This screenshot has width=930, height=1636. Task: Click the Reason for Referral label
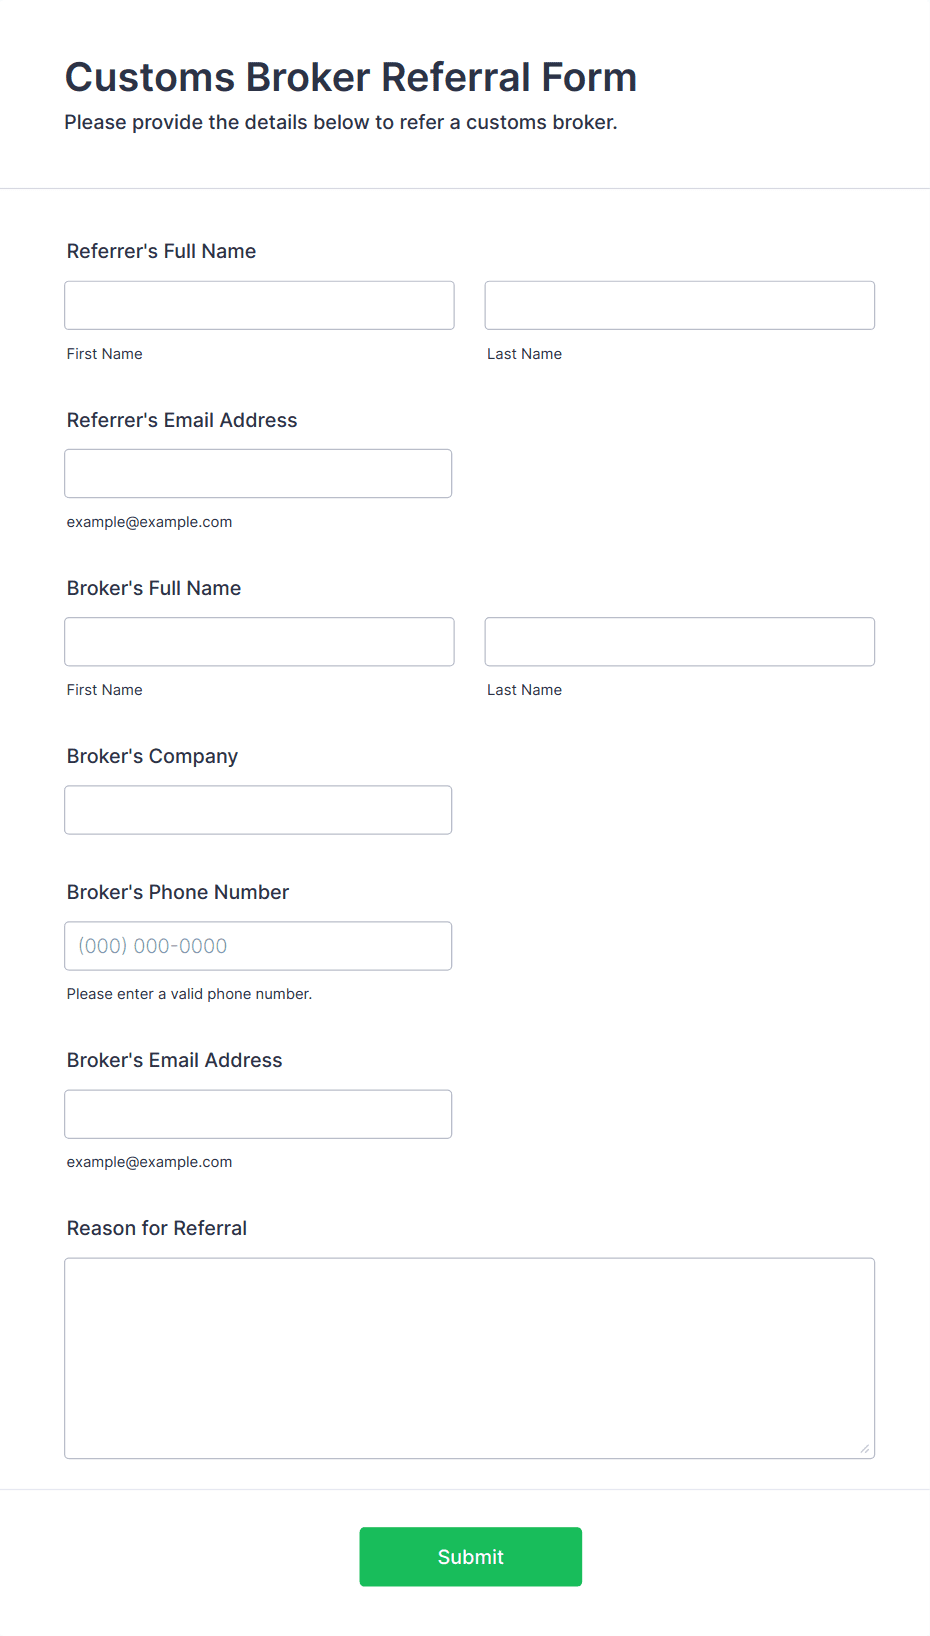pyautogui.click(x=157, y=1228)
